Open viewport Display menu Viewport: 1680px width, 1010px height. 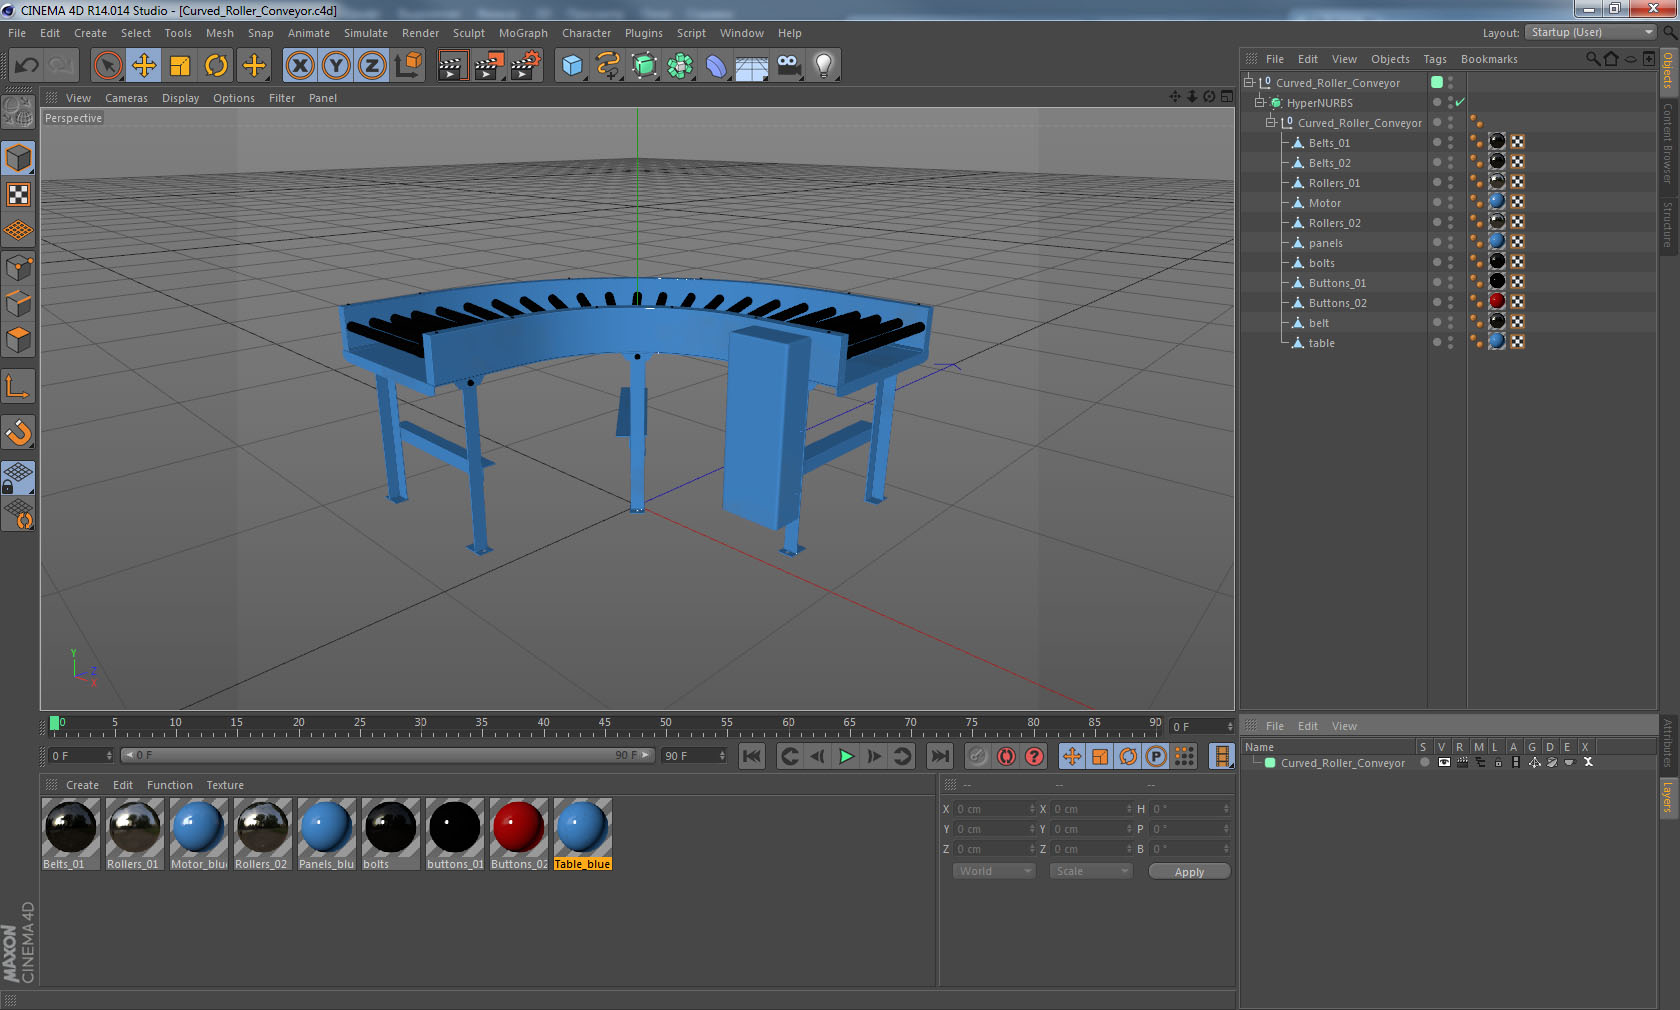(x=180, y=98)
